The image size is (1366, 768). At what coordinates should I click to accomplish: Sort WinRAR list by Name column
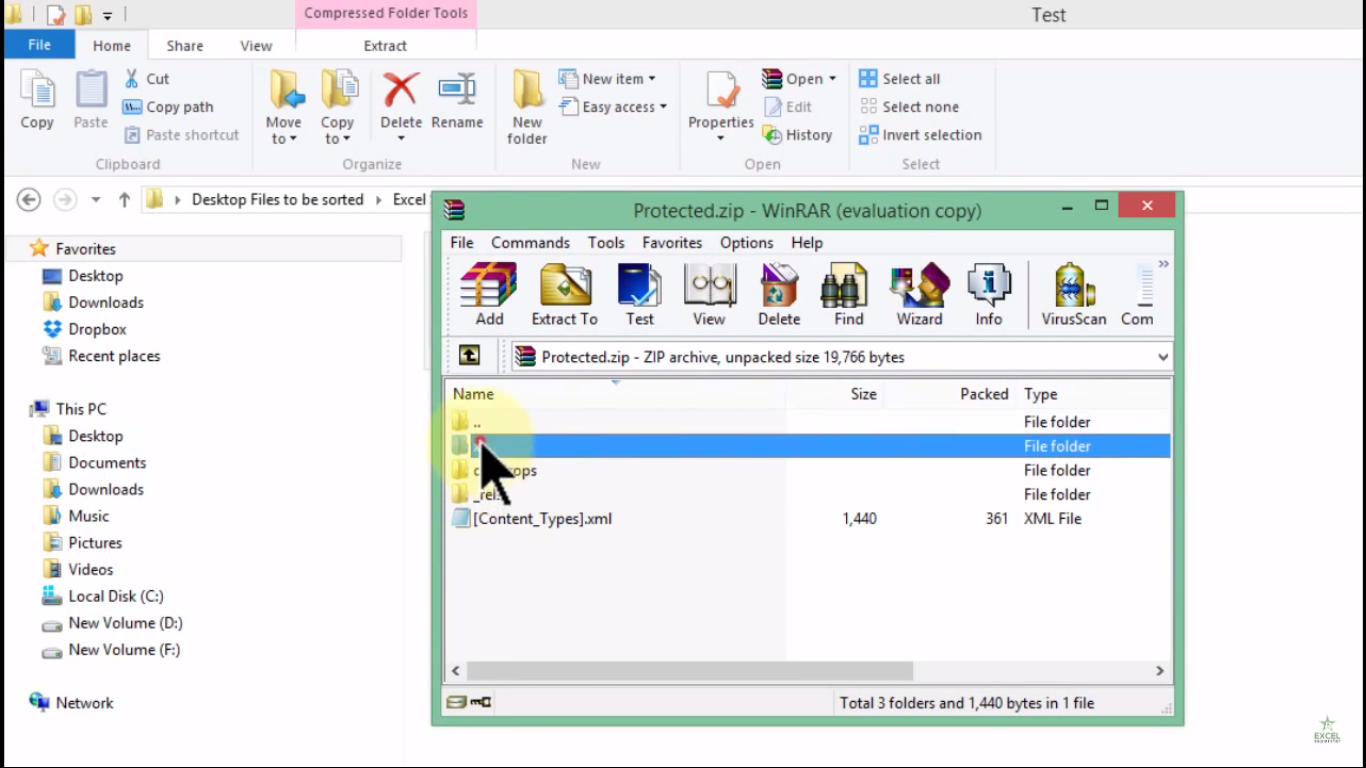click(x=615, y=394)
